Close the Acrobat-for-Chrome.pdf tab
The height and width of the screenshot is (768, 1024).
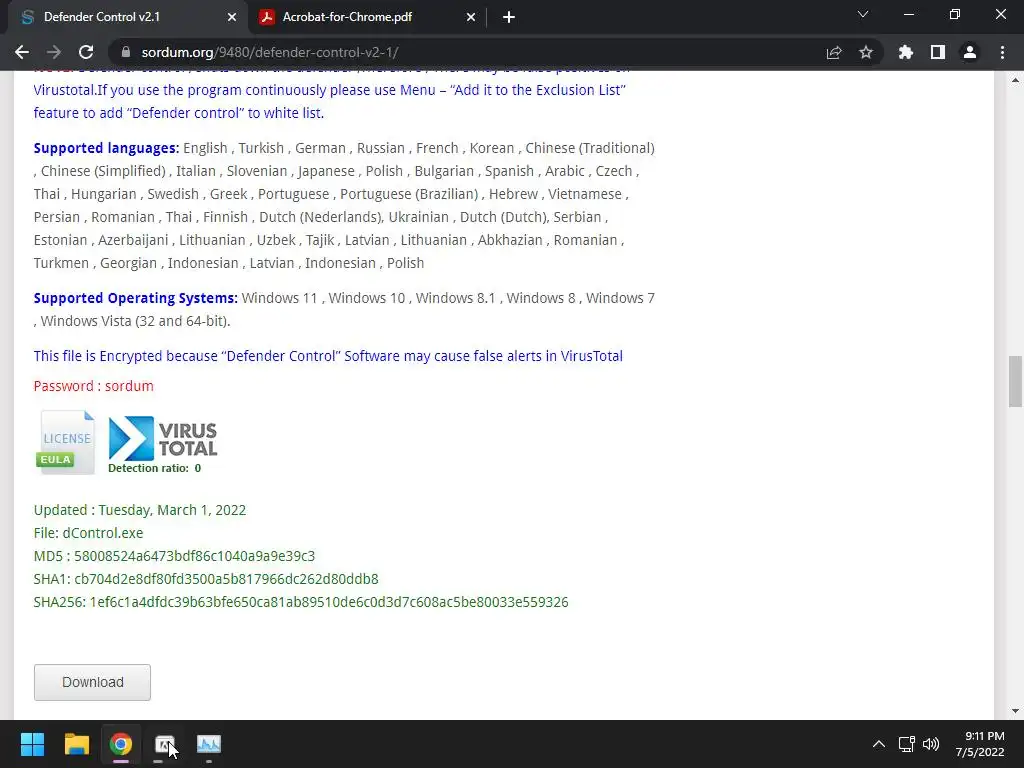[471, 18]
